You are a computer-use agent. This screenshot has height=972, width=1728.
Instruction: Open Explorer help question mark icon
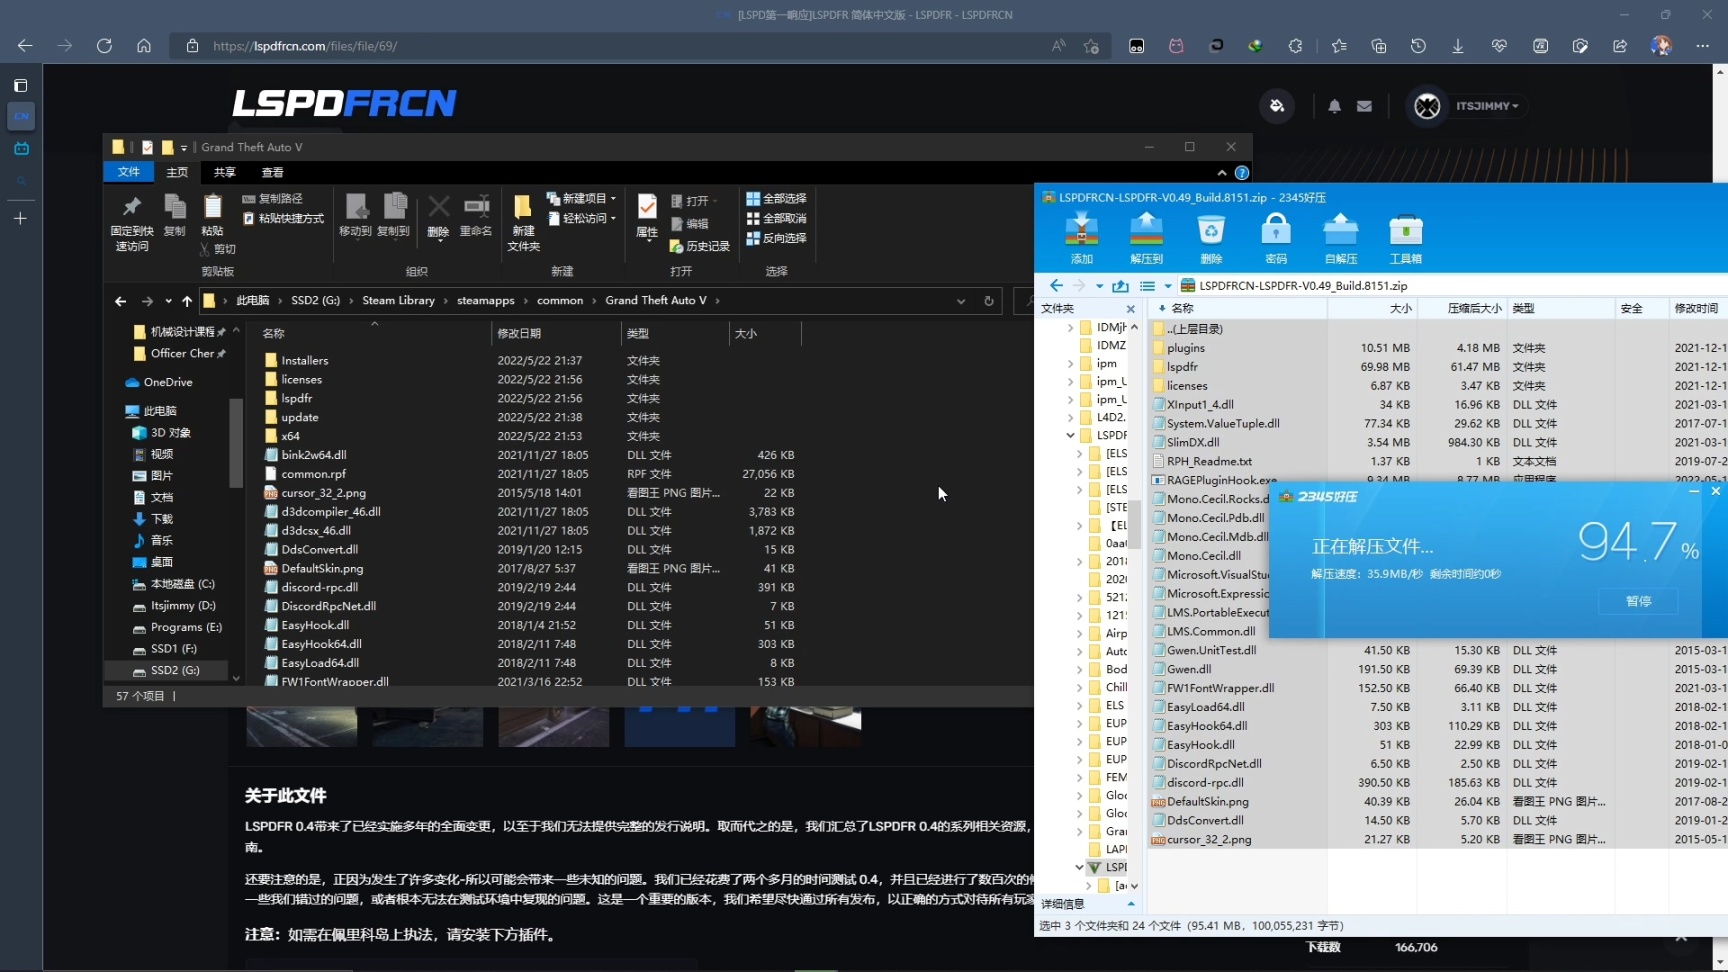1242,173
